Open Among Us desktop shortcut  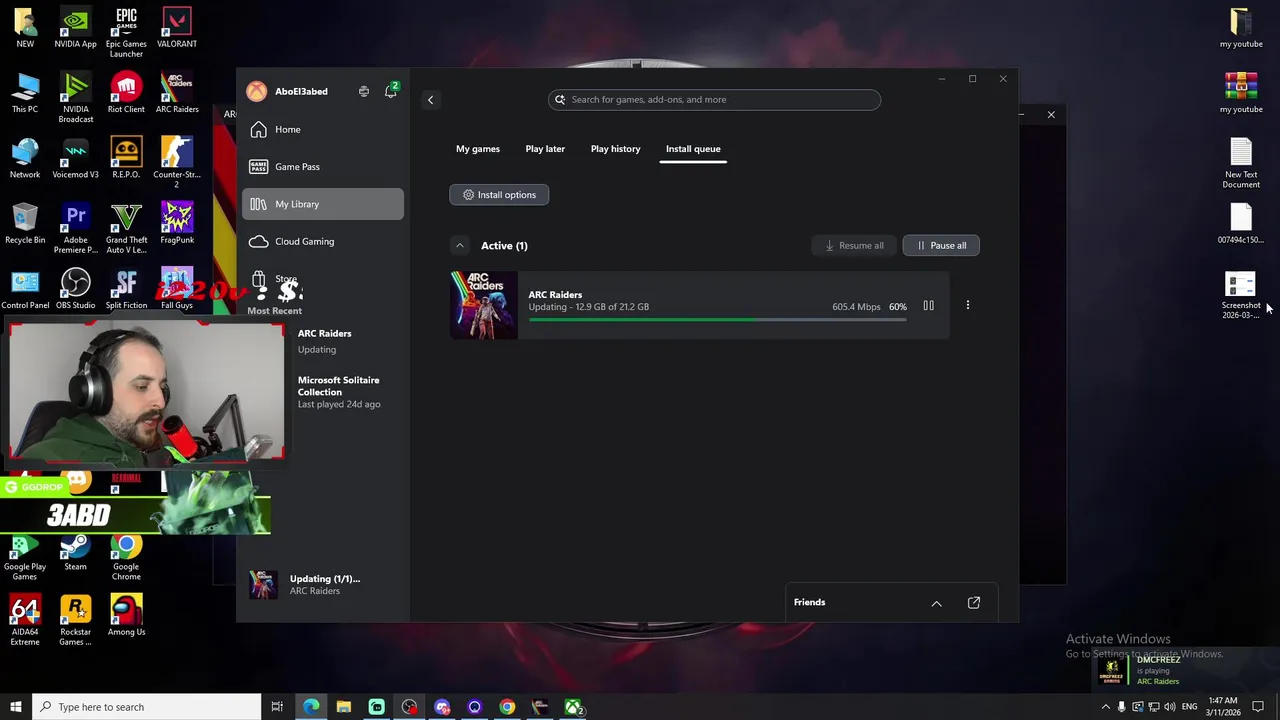126,616
